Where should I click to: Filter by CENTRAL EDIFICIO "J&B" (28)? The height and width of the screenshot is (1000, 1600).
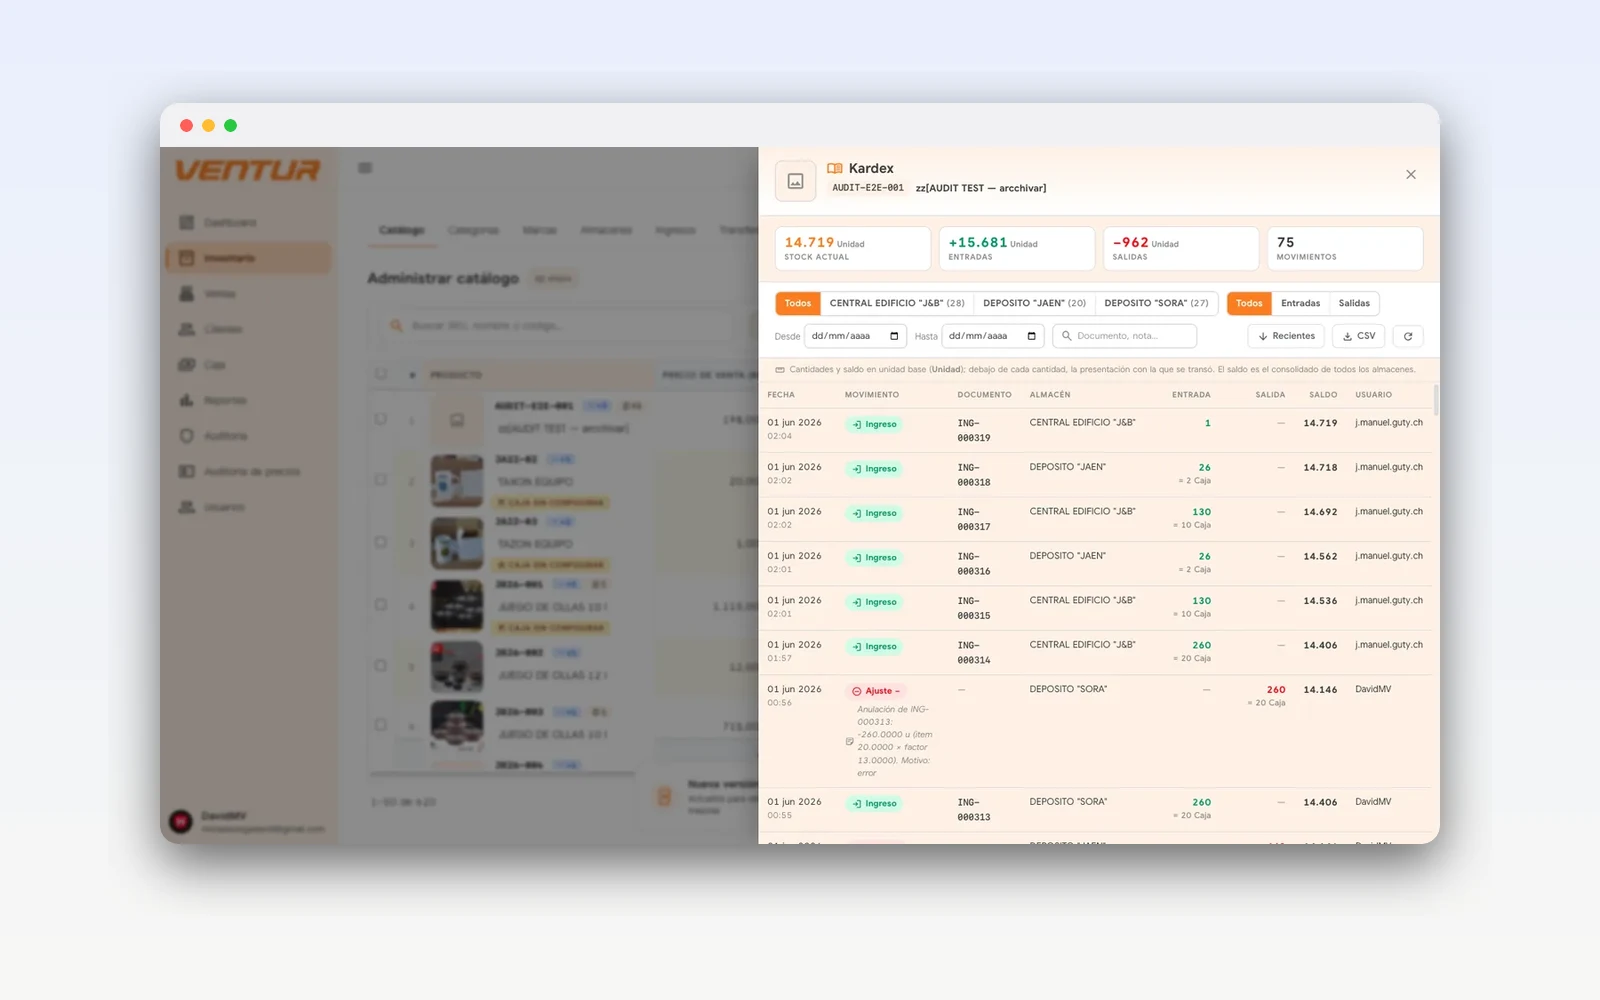point(897,303)
